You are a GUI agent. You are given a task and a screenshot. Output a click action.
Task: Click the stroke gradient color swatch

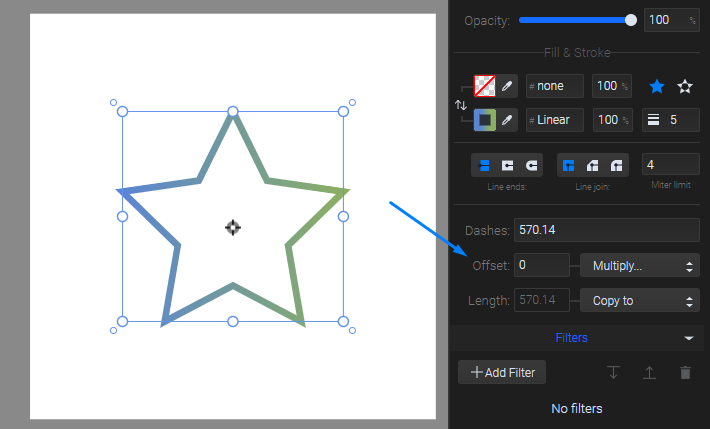(485, 120)
